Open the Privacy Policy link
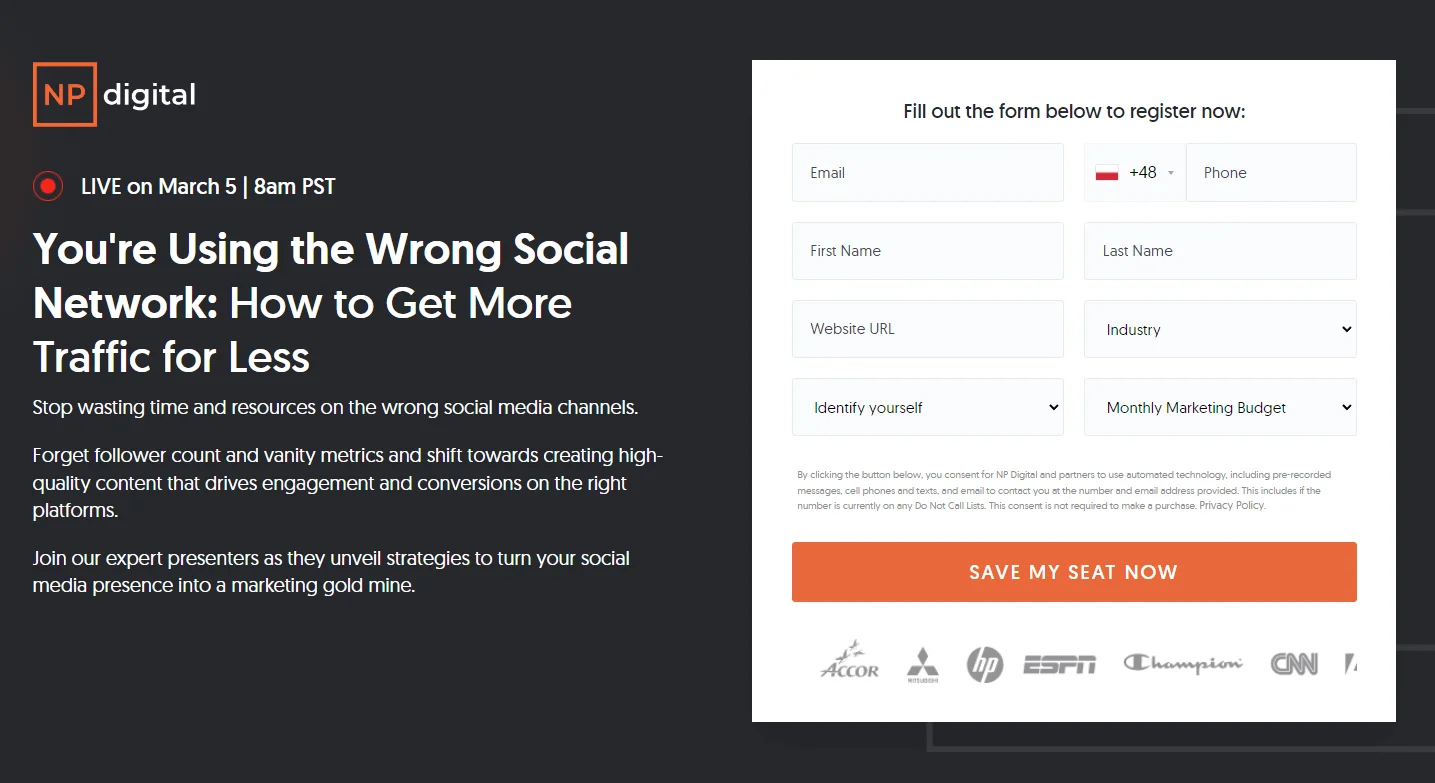Image resolution: width=1435 pixels, height=783 pixels. point(1231,505)
